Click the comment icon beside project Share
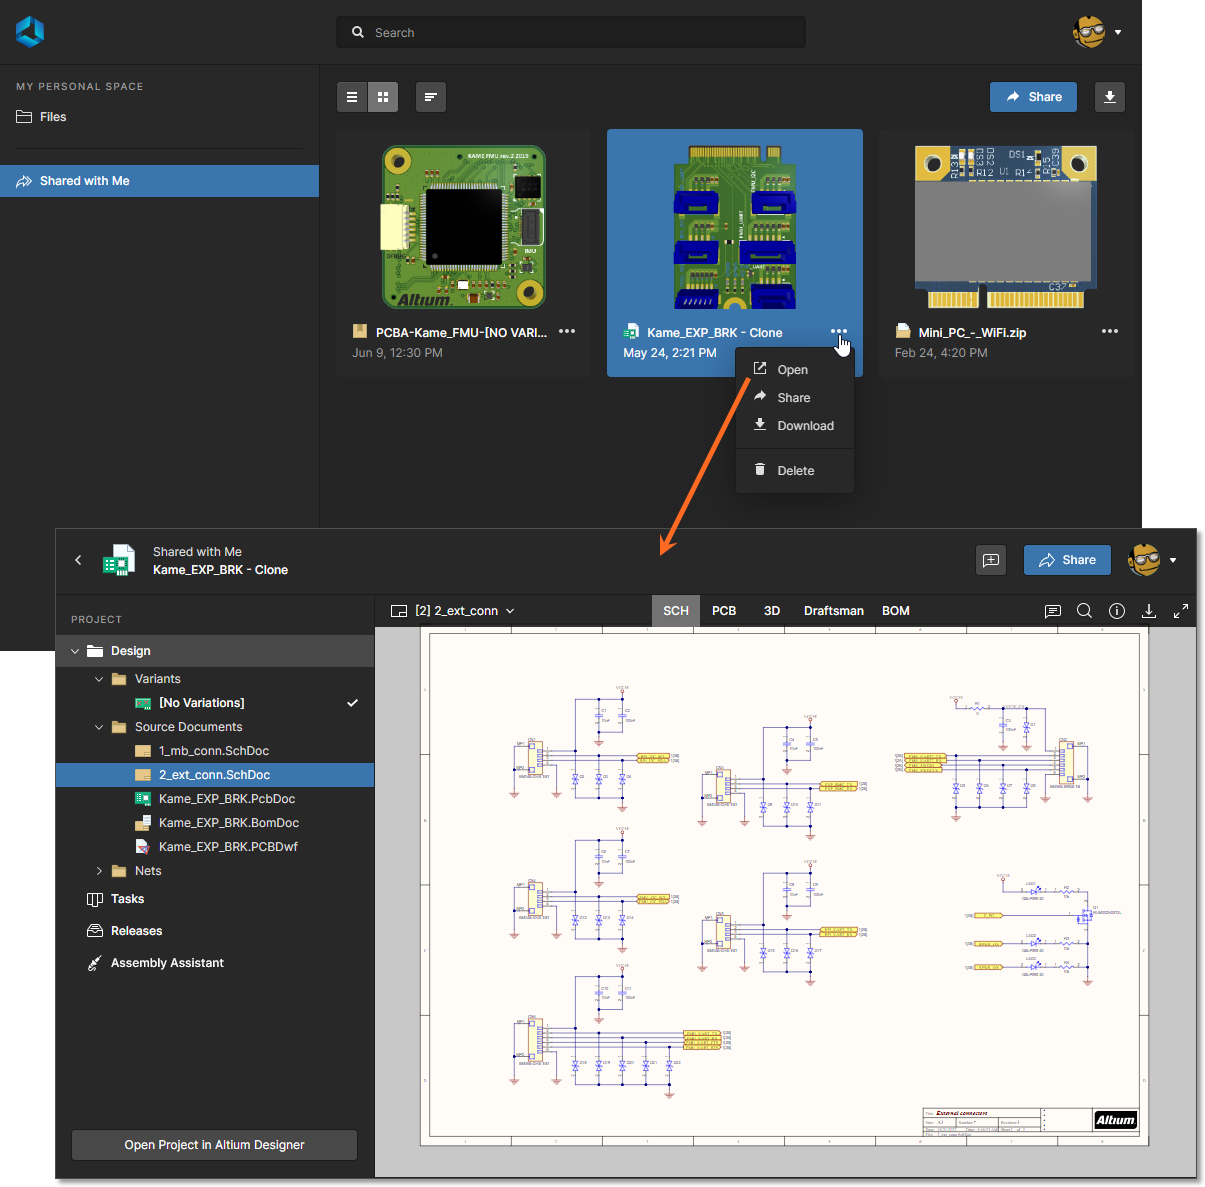Viewport: 1205px width, 1187px height. [991, 560]
